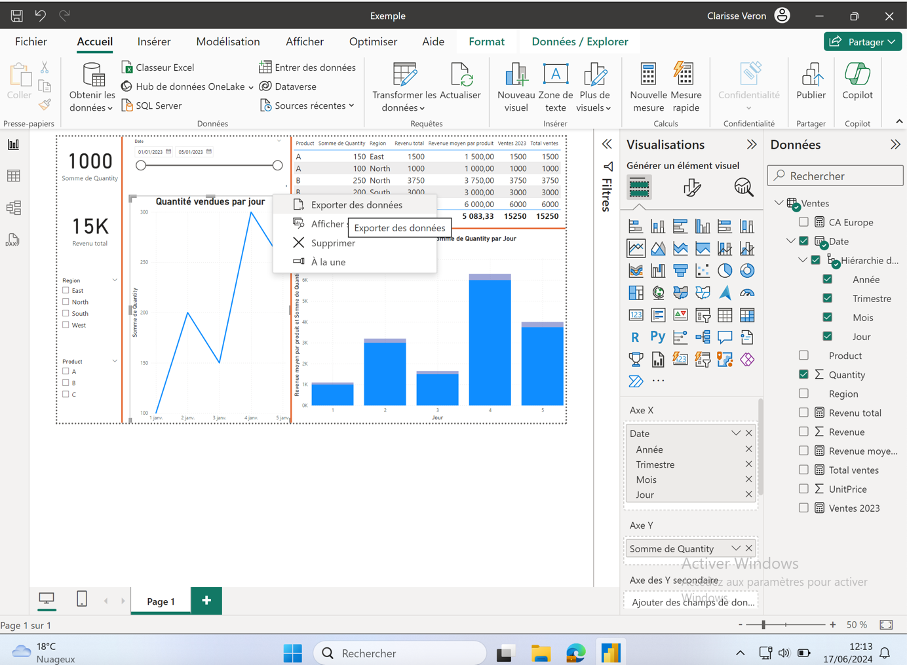Open Copilot from the ribbon
The height and width of the screenshot is (666, 908).
point(857,81)
